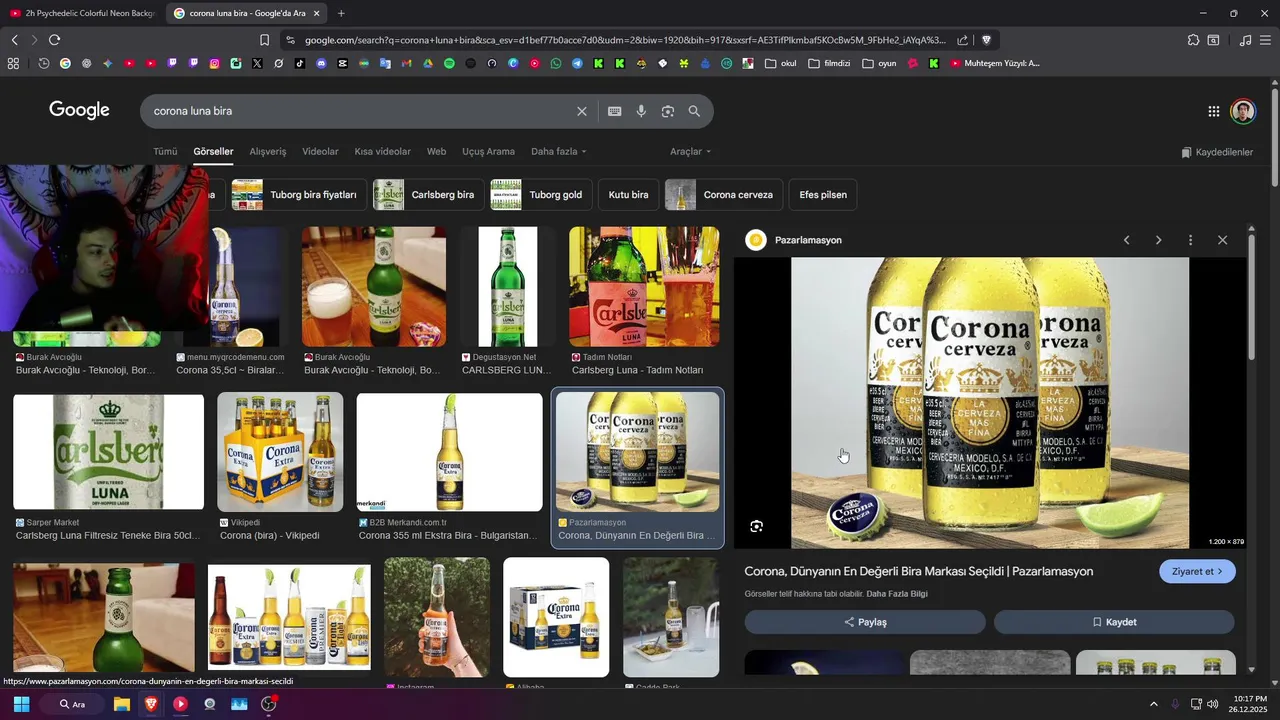Show previous image in preview panel

(x=1126, y=240)
